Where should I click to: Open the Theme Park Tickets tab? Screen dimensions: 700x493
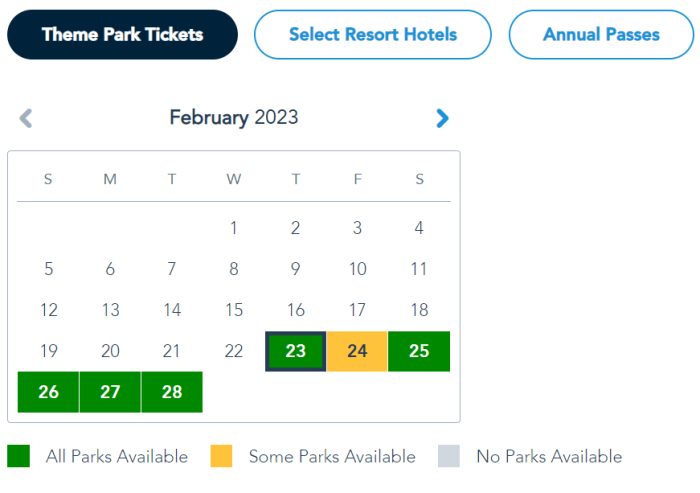[x=122, y=35]
